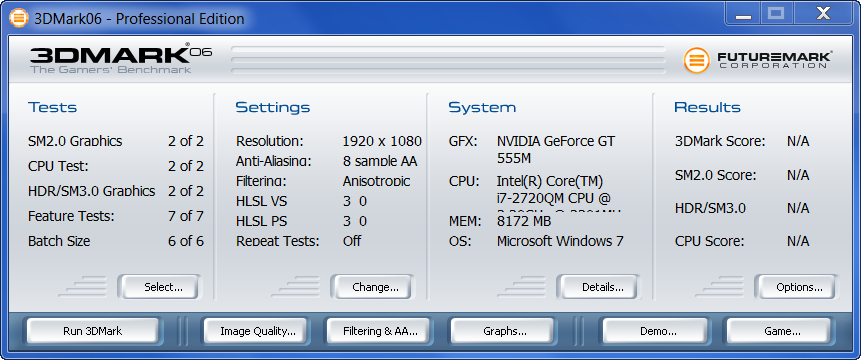Select the Feature Tests: label
861x360 pixels.
[71, 216]
